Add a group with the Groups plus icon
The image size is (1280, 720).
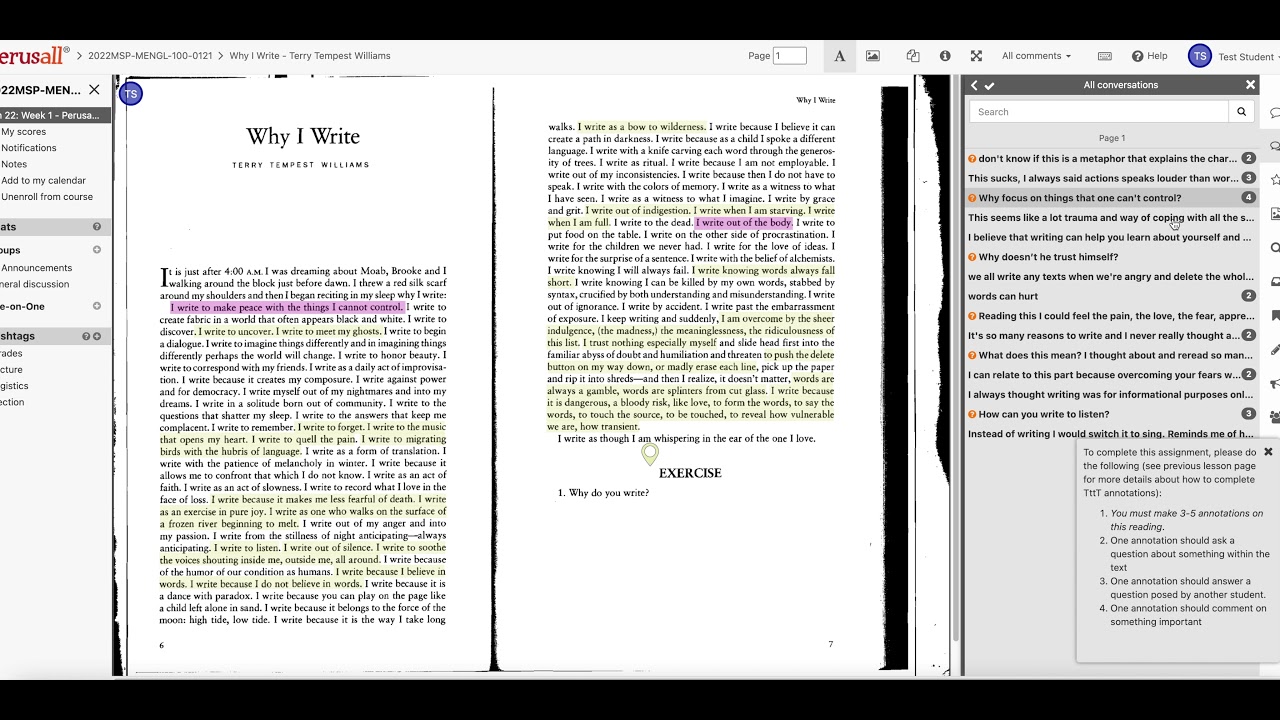point(97,250)
